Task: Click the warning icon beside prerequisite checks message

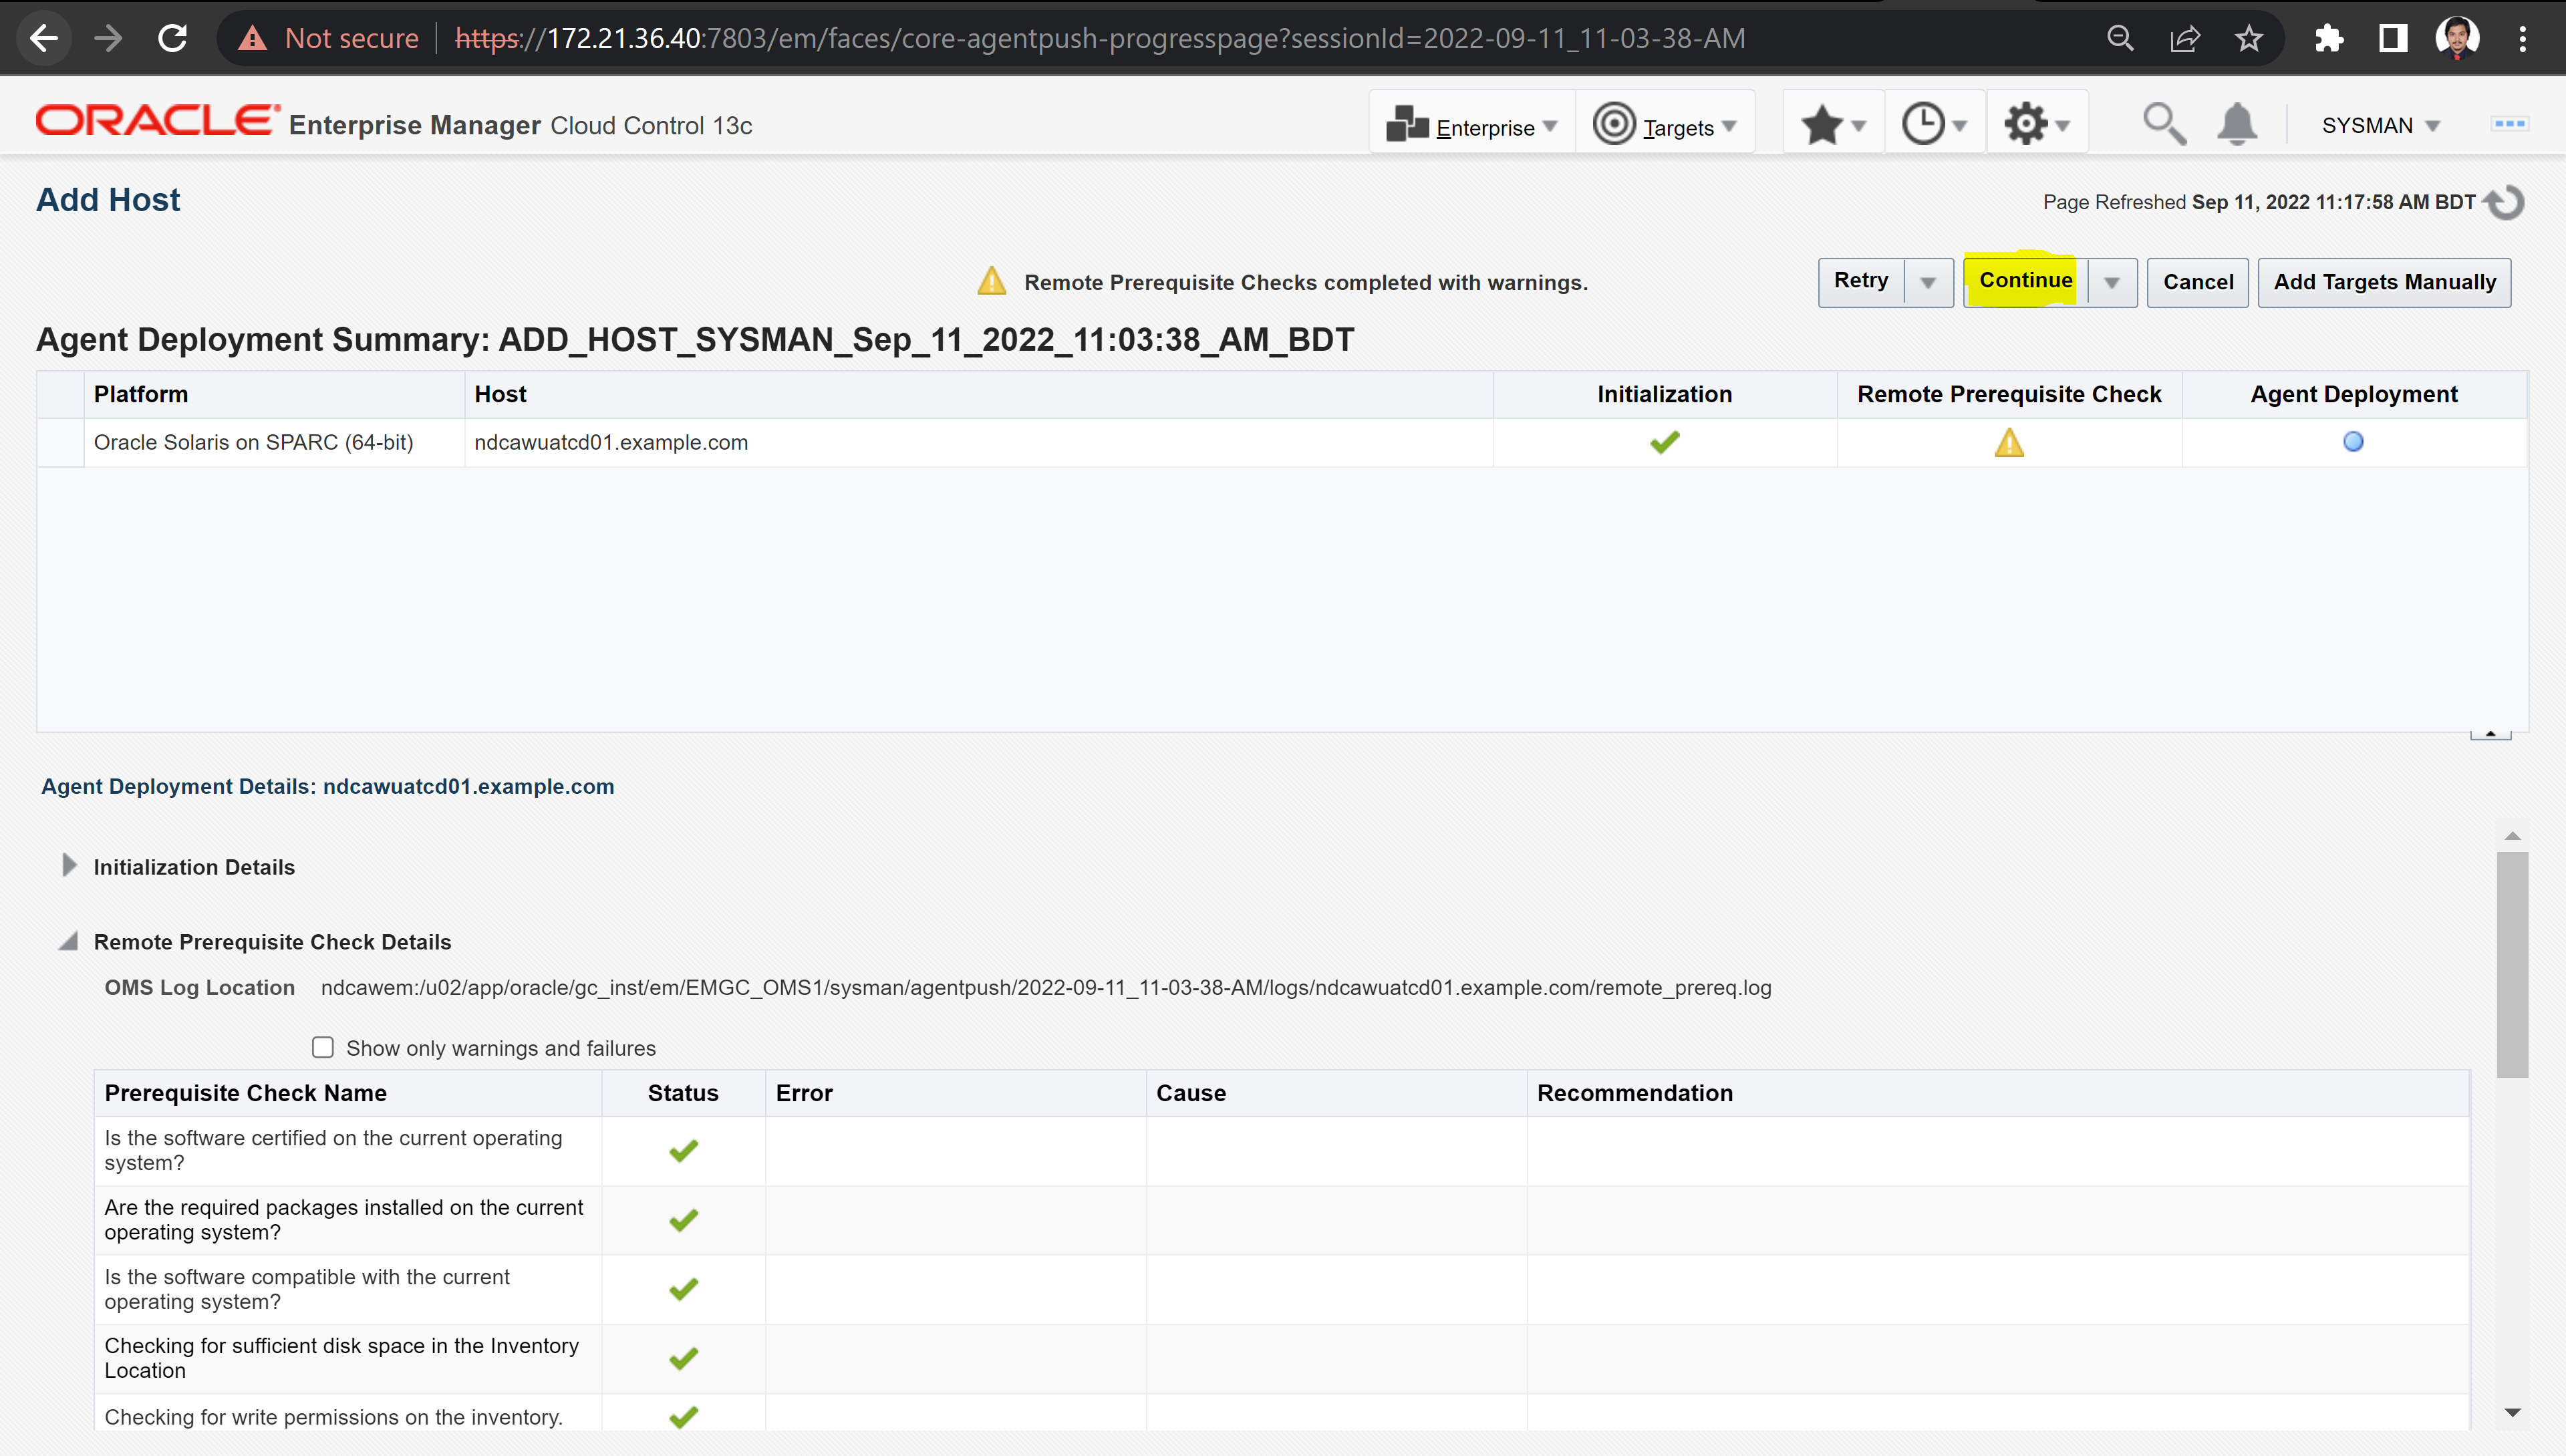Action: pyautogui.click(x=992, y=282)
